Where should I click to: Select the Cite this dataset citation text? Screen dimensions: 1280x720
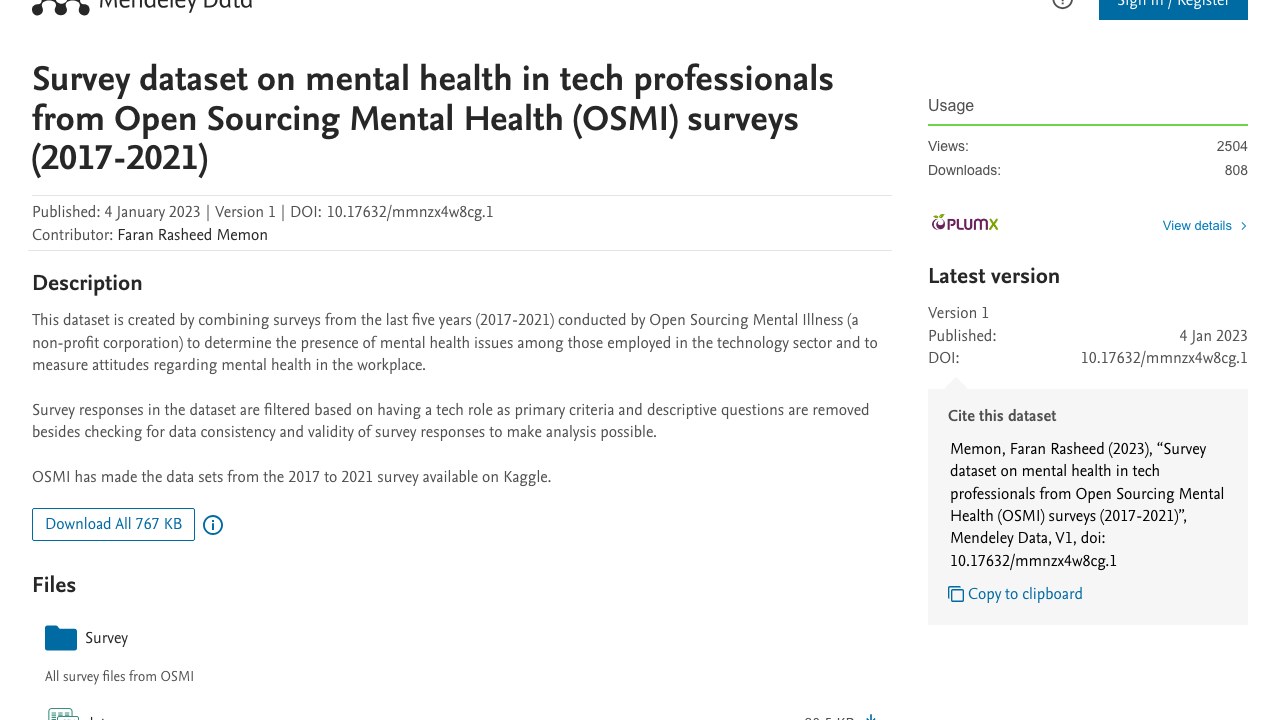pos(1087,505)
